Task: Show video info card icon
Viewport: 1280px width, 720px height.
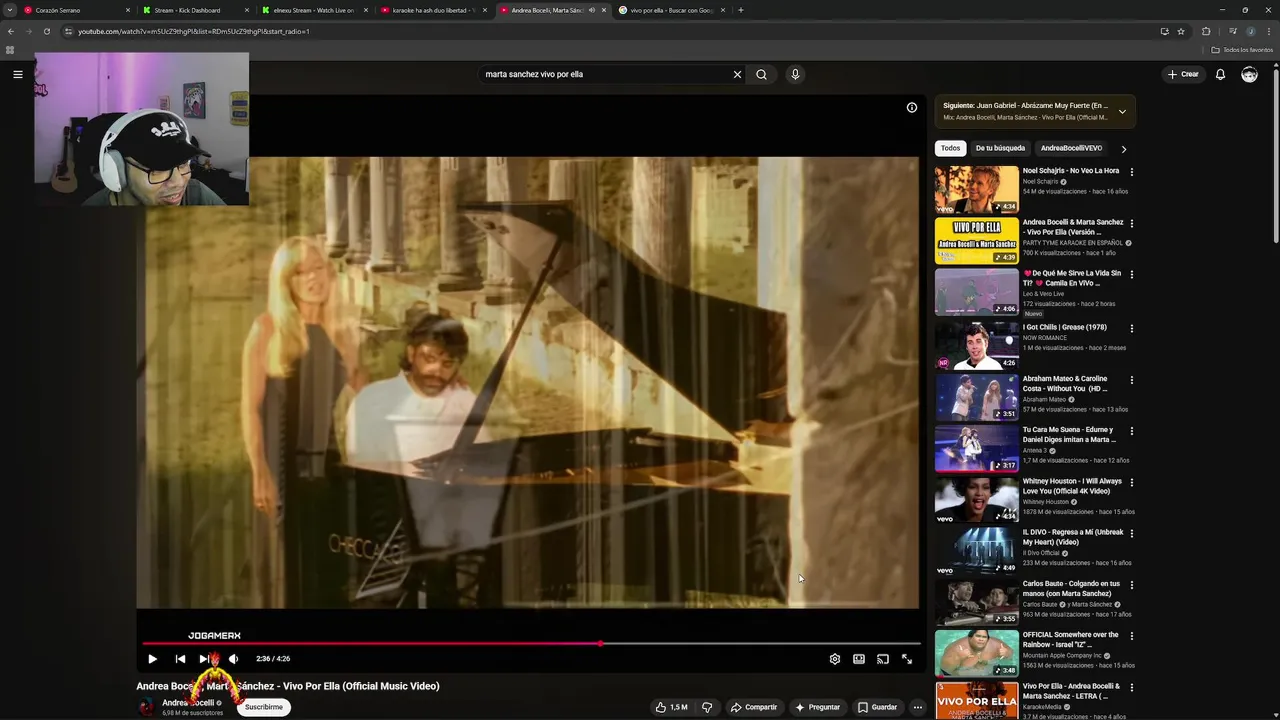Action: pyautogui.click(x=912, y=107)
